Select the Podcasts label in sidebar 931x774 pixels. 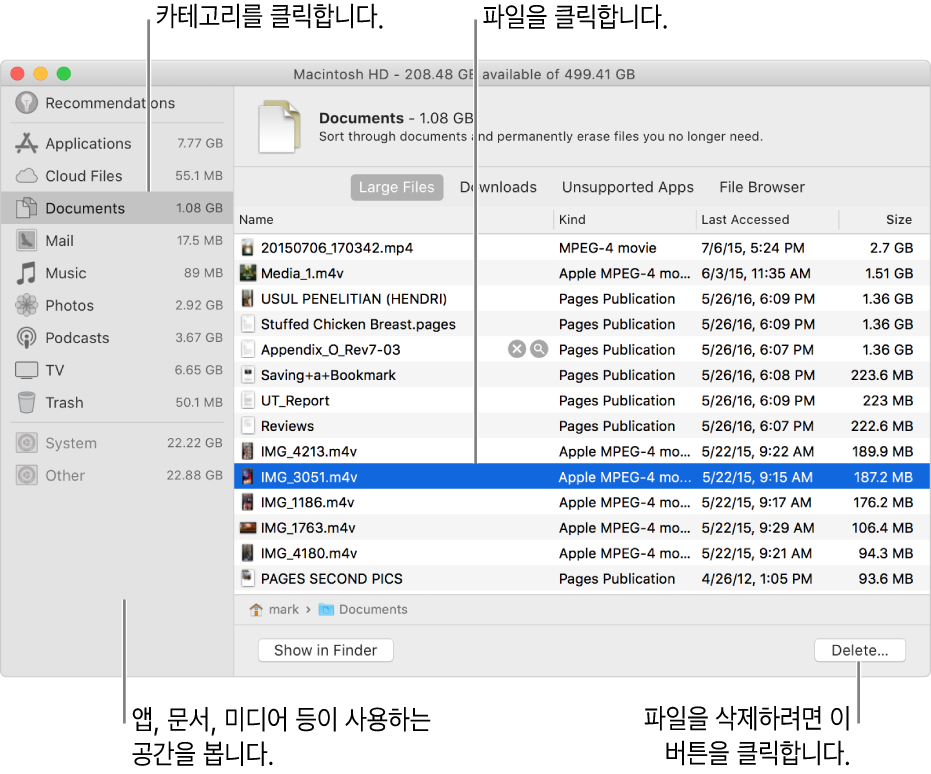pyautogui.click(x=77, y=338)
